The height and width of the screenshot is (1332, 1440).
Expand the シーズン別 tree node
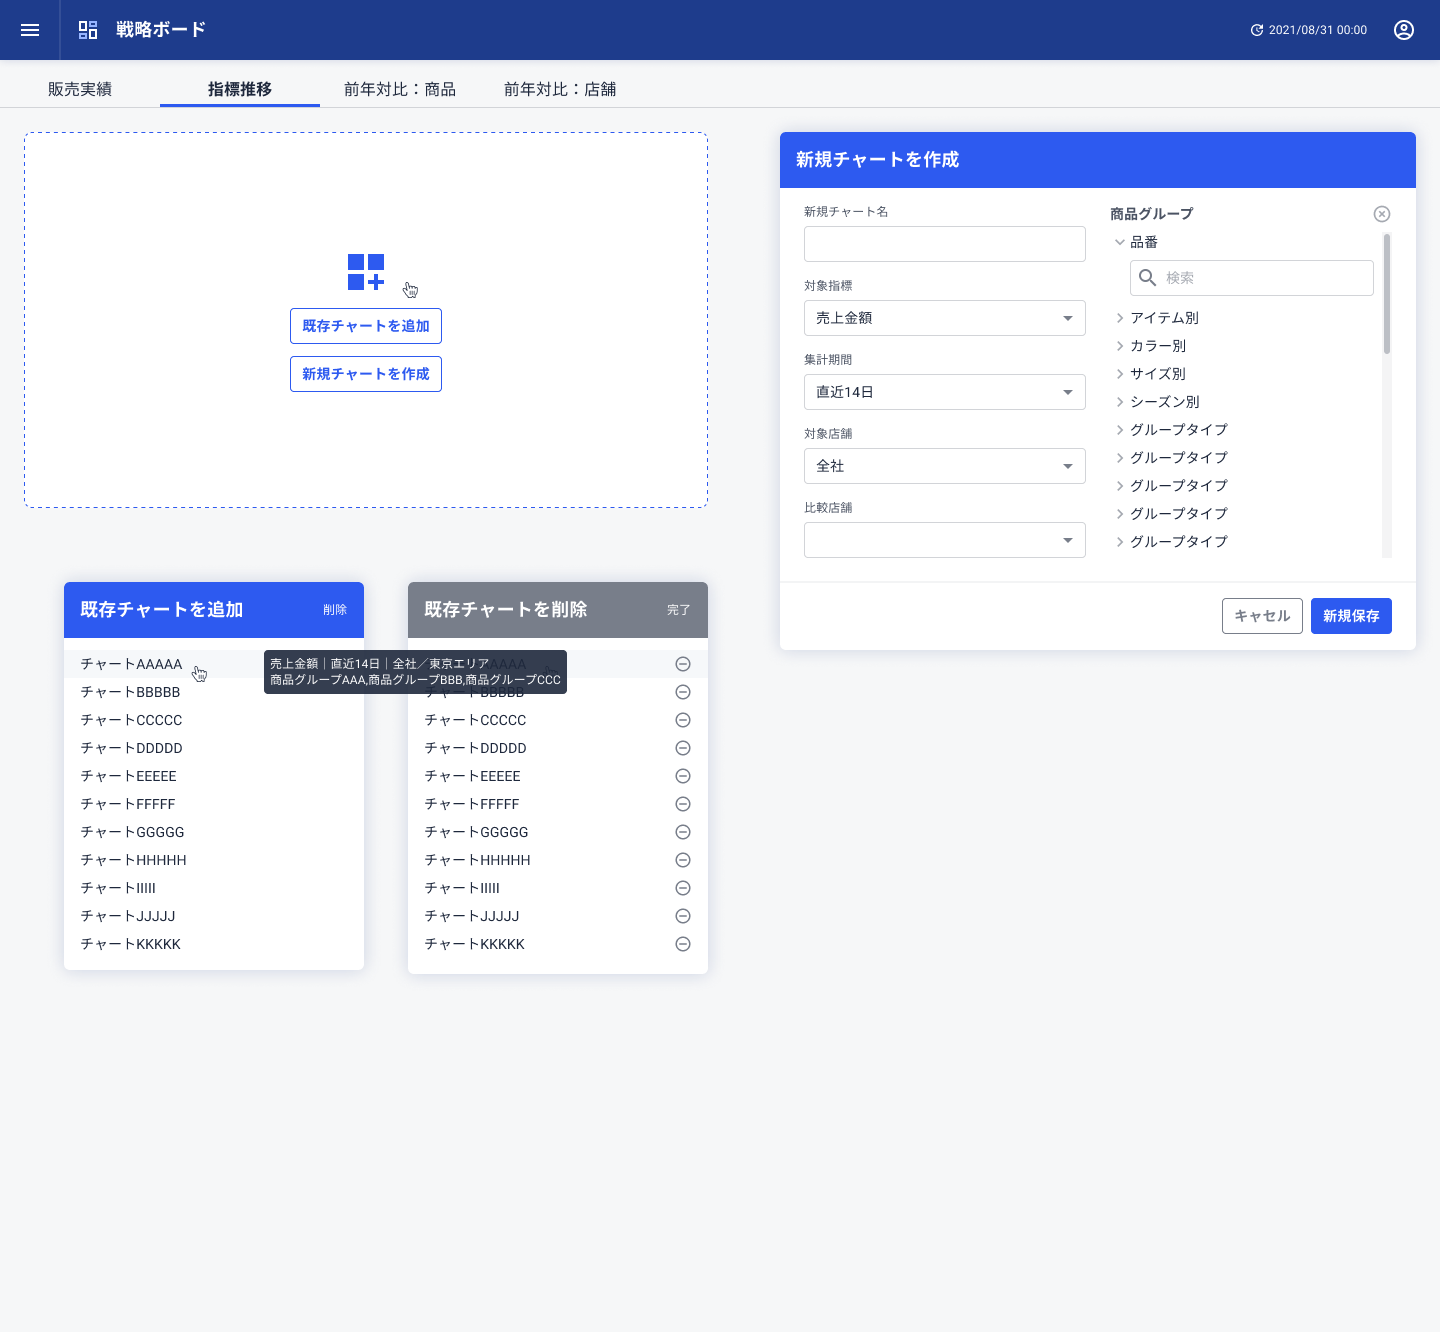click(x=1120, y=402)
